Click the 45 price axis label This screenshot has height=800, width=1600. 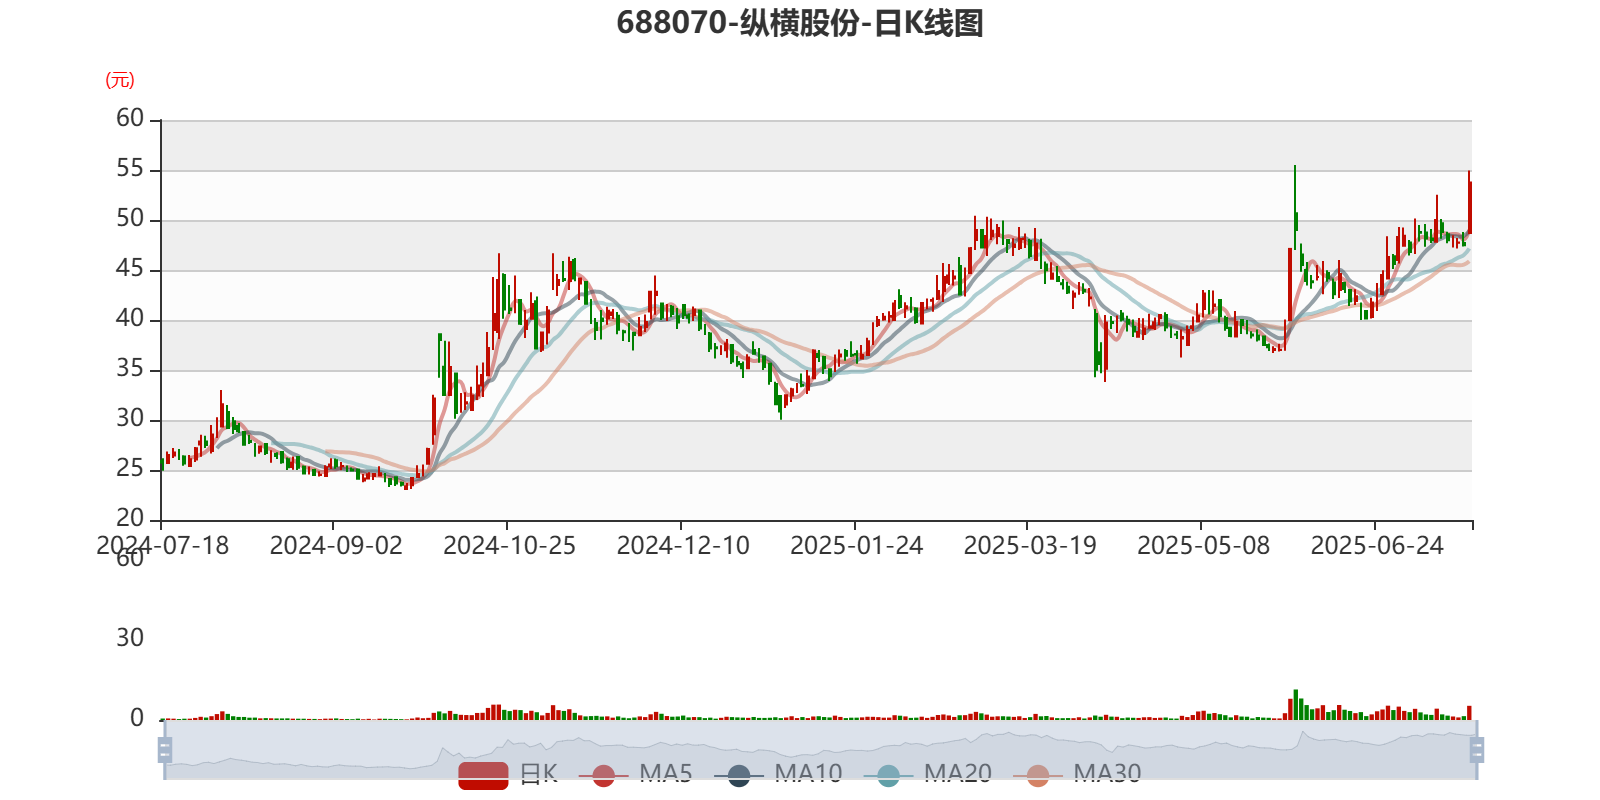[x=130, y=269]
